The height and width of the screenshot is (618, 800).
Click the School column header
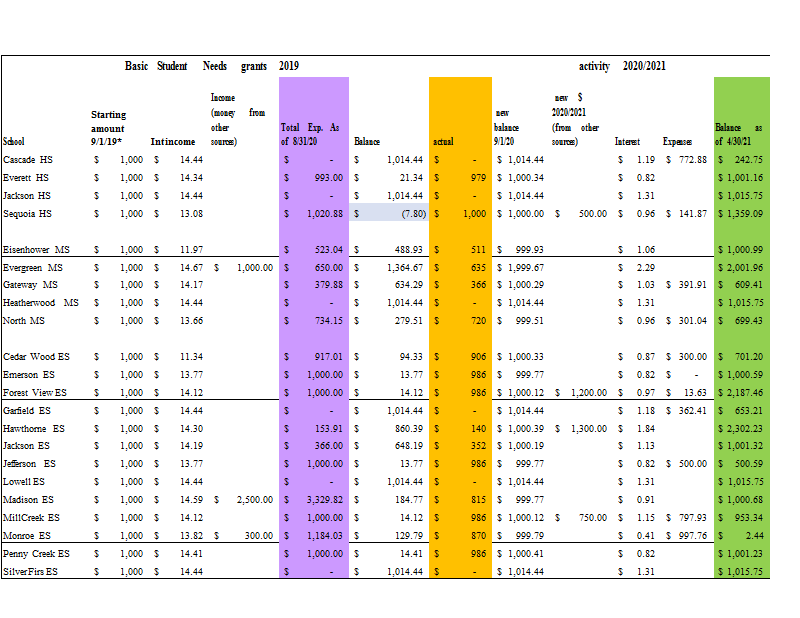[x=14, y=141]
